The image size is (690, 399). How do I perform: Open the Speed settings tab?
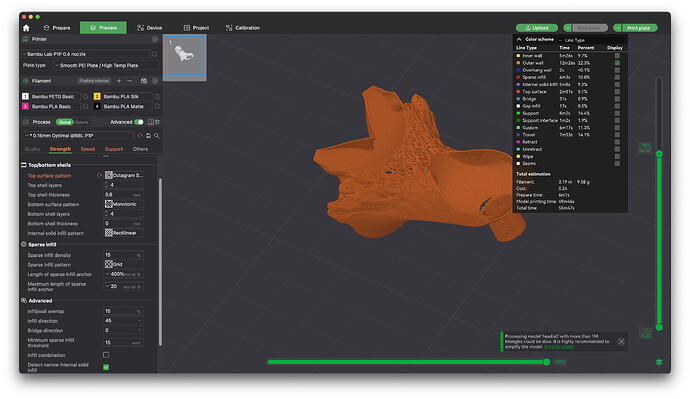tap(88, 149)
